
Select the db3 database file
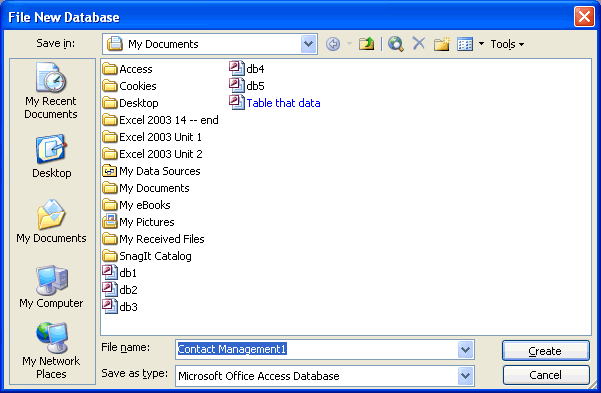pos(120,306)
